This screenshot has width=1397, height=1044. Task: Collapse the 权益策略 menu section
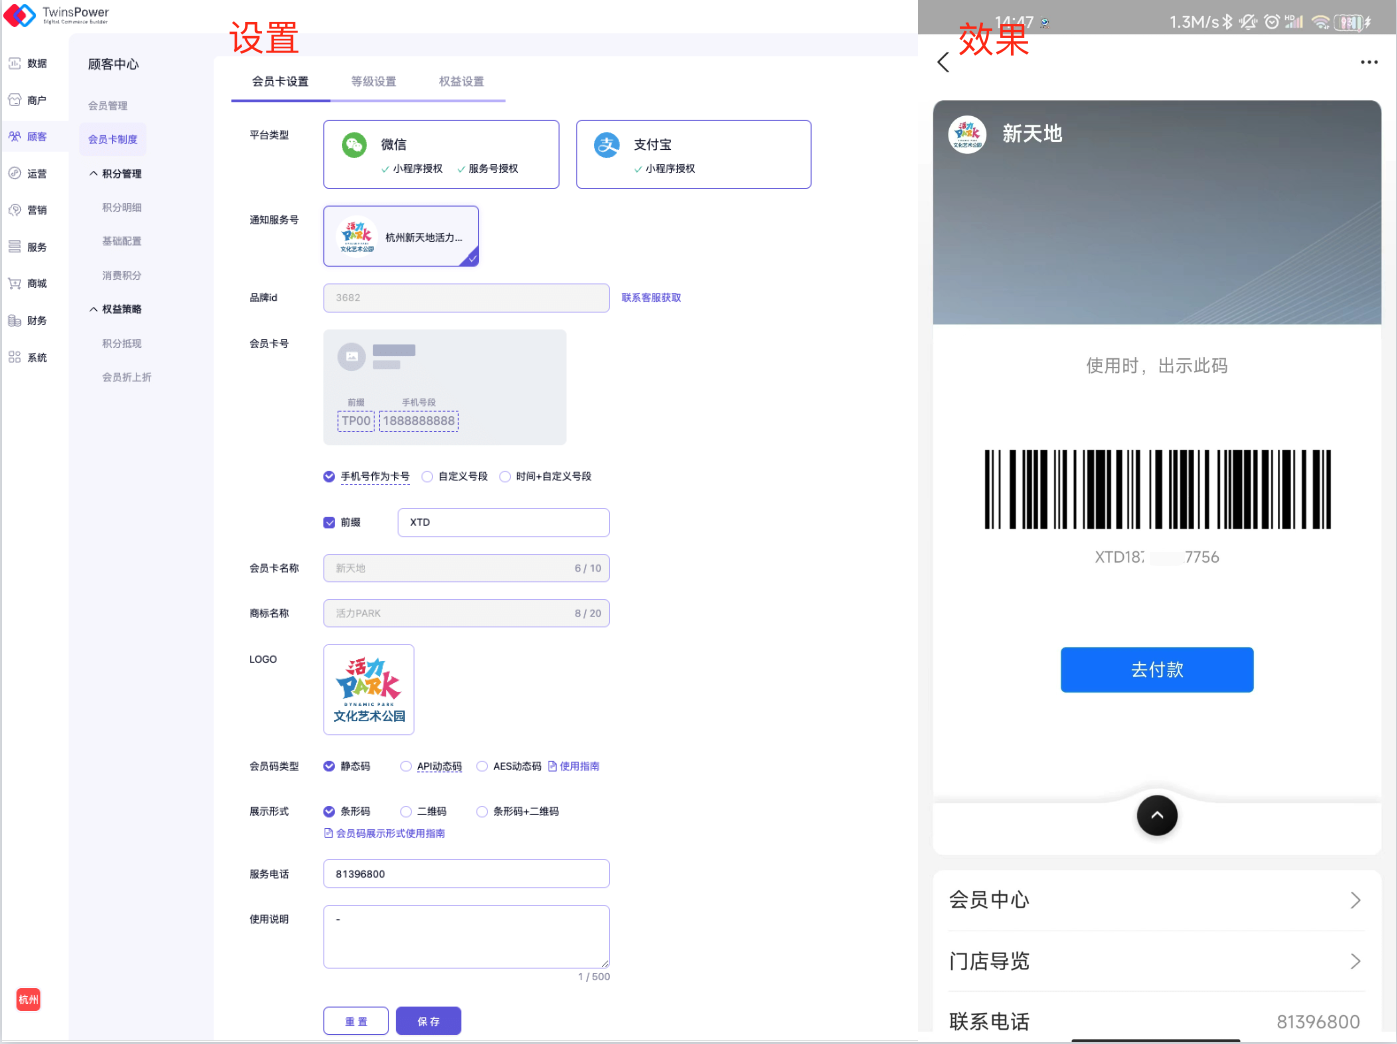coord(94,309)
